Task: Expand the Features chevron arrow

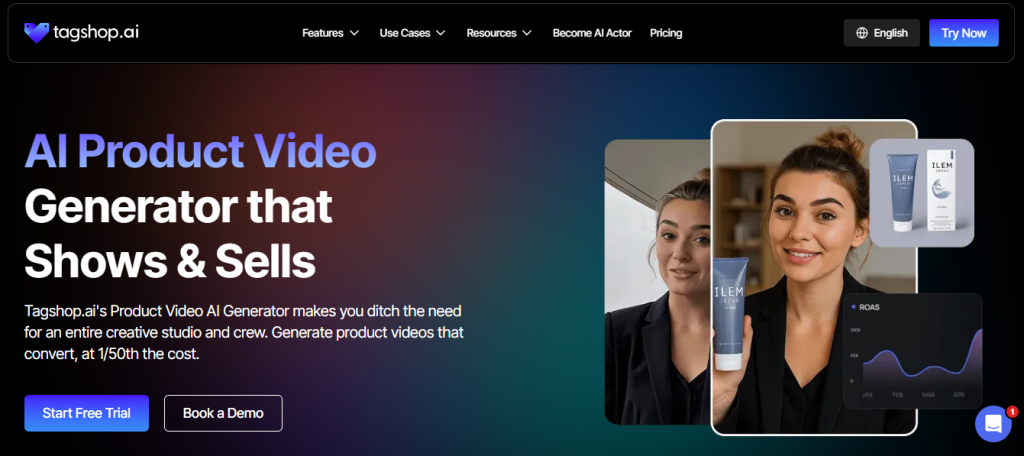Action: (354, 33)
